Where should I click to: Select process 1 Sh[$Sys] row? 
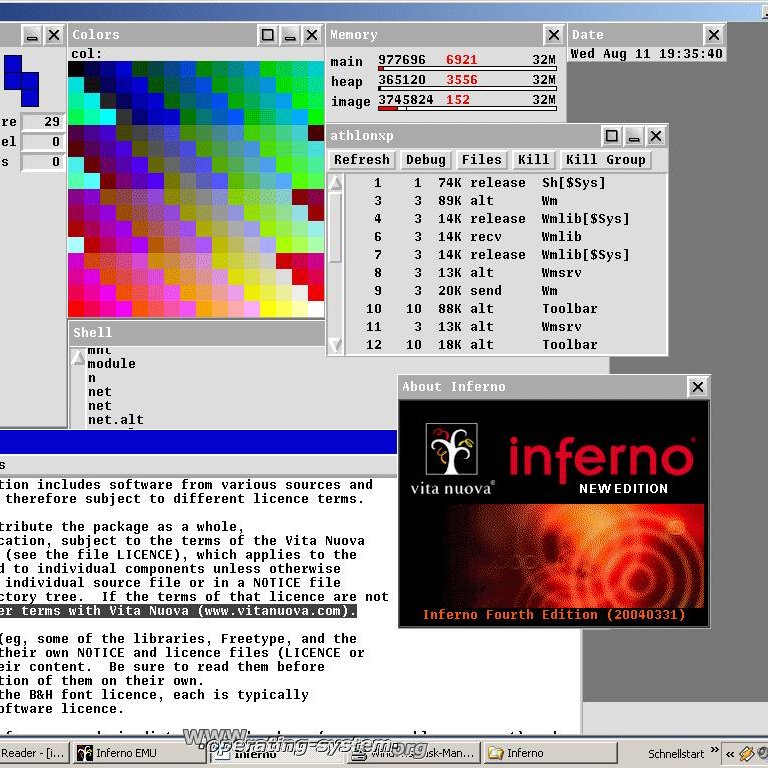pyautogui.click(x=505, y=183)
